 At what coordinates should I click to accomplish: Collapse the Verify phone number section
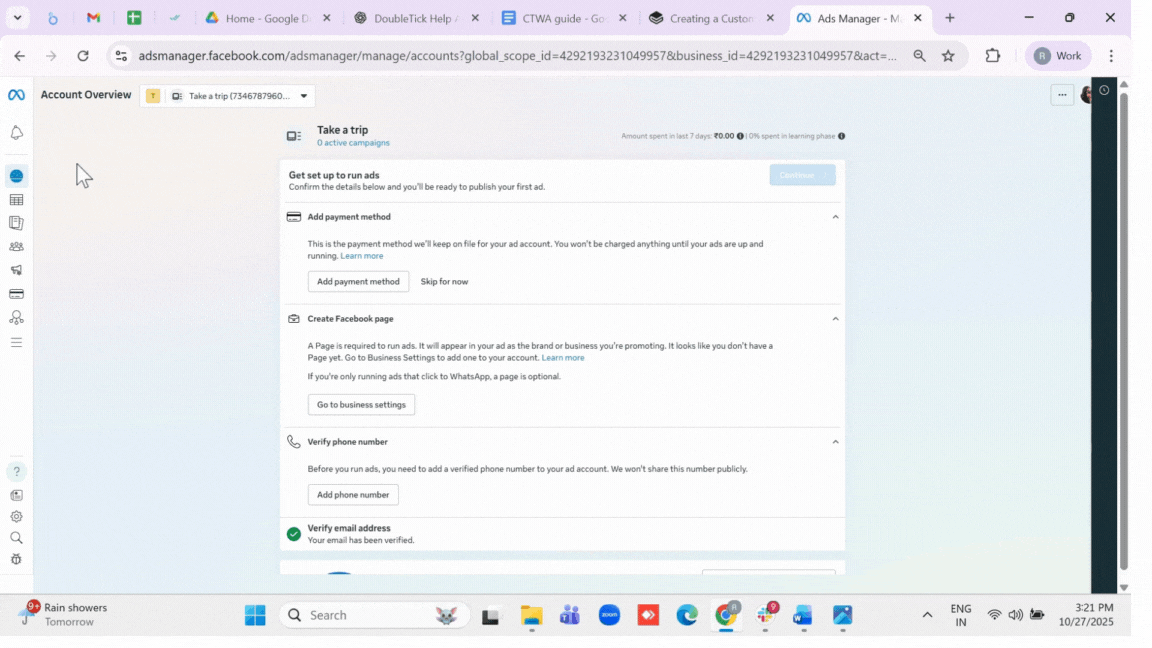tap(835, 442)
